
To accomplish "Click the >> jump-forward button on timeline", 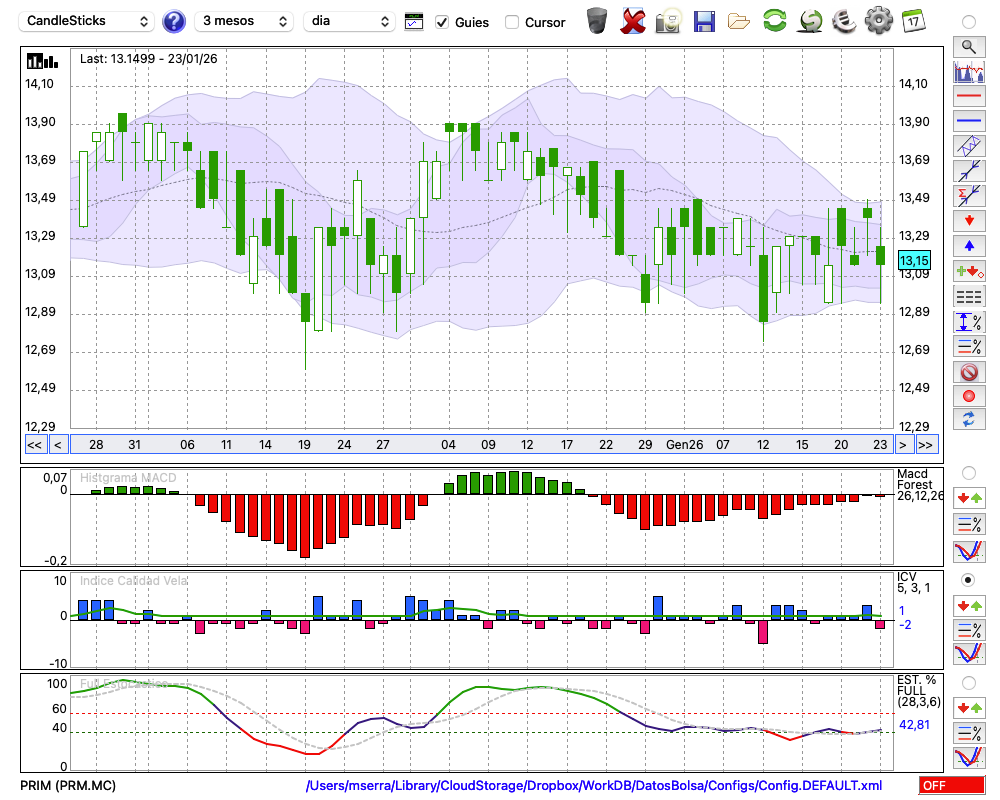I will [926, 445].
